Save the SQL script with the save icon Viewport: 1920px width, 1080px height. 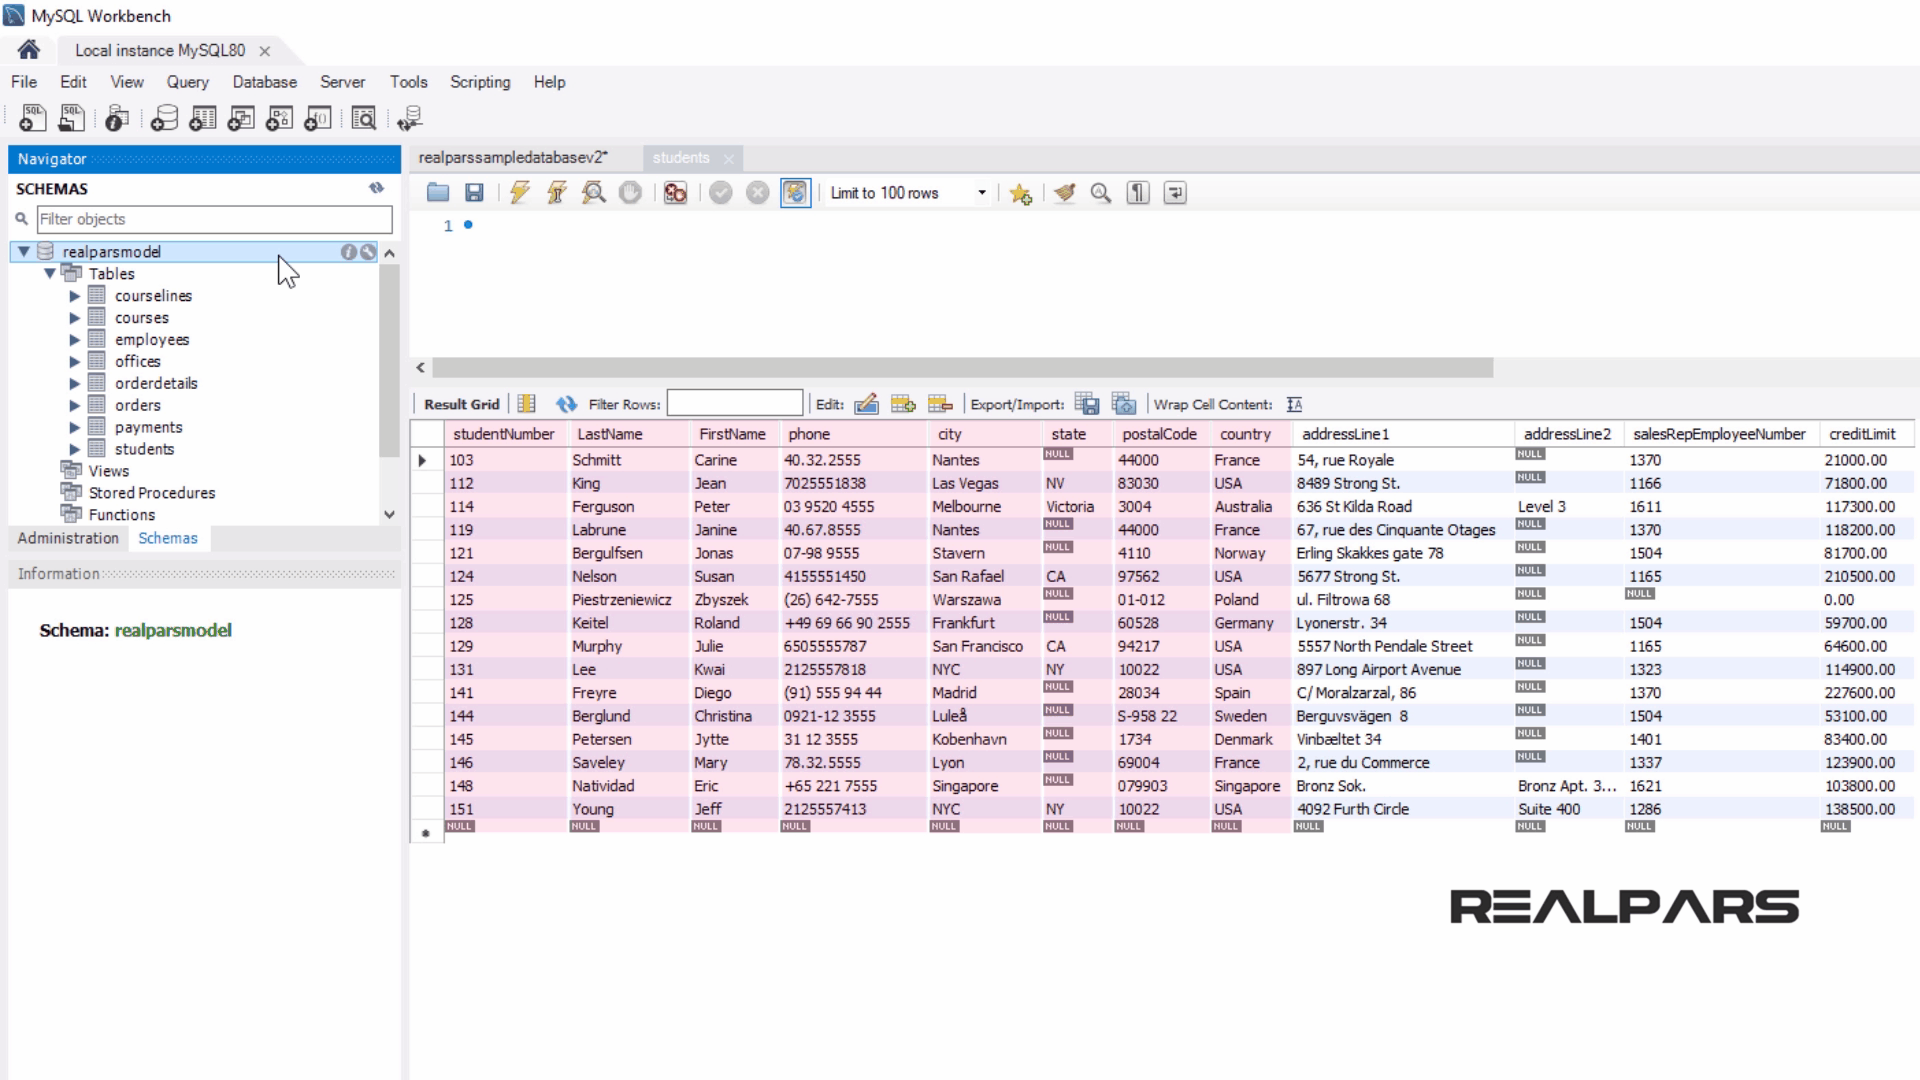(475, 192)
